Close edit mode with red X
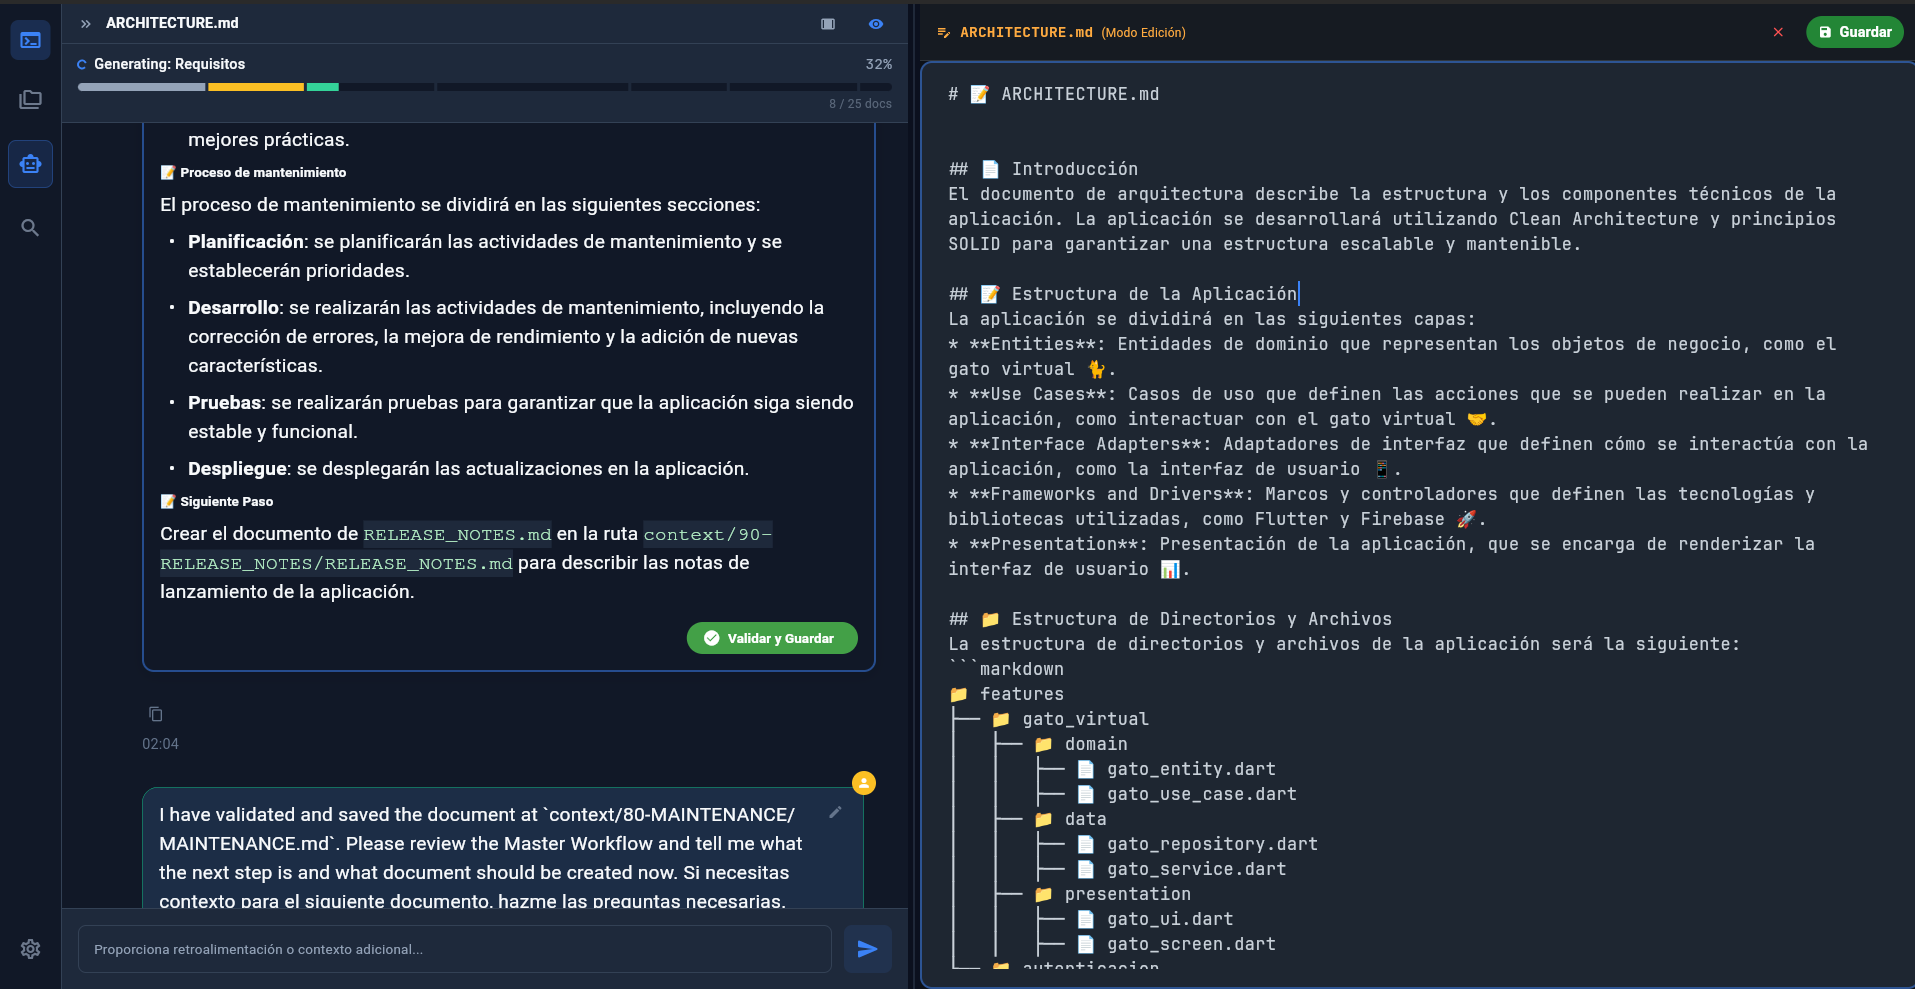The height and width of the screenshot is (989, 1915). click(x=1778, y=32)
